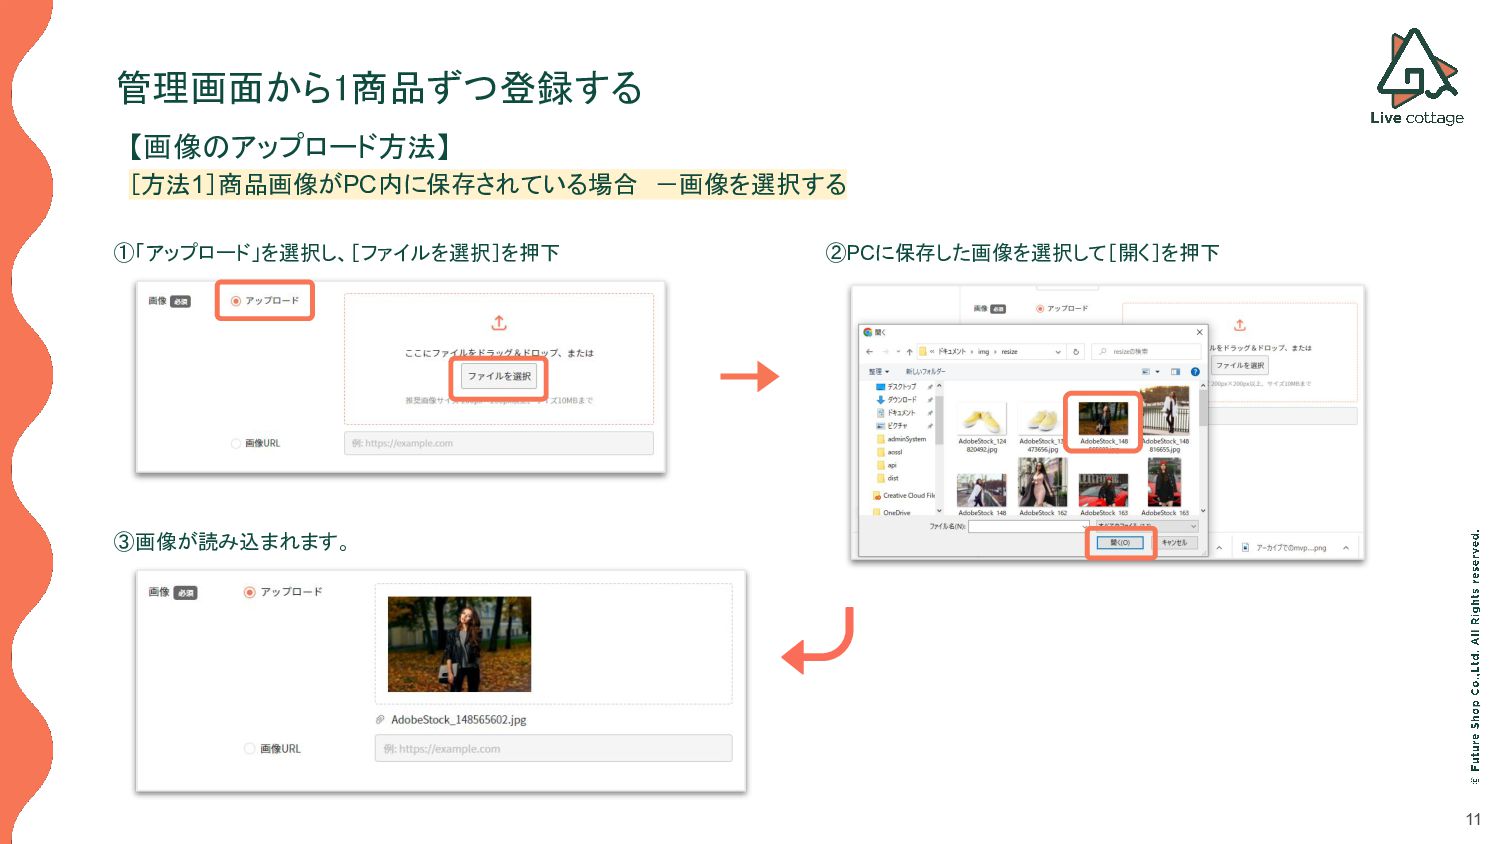1500x844 pixels.
Task: Click the paperclip icon beside AdobeStock_148565602.jpg
Action: tap(380, 719)
